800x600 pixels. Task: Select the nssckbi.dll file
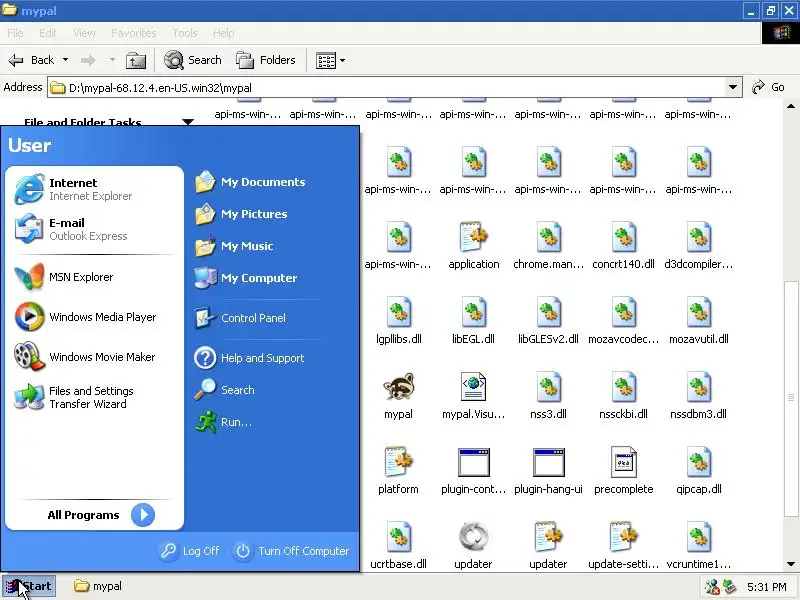point(623,396)
